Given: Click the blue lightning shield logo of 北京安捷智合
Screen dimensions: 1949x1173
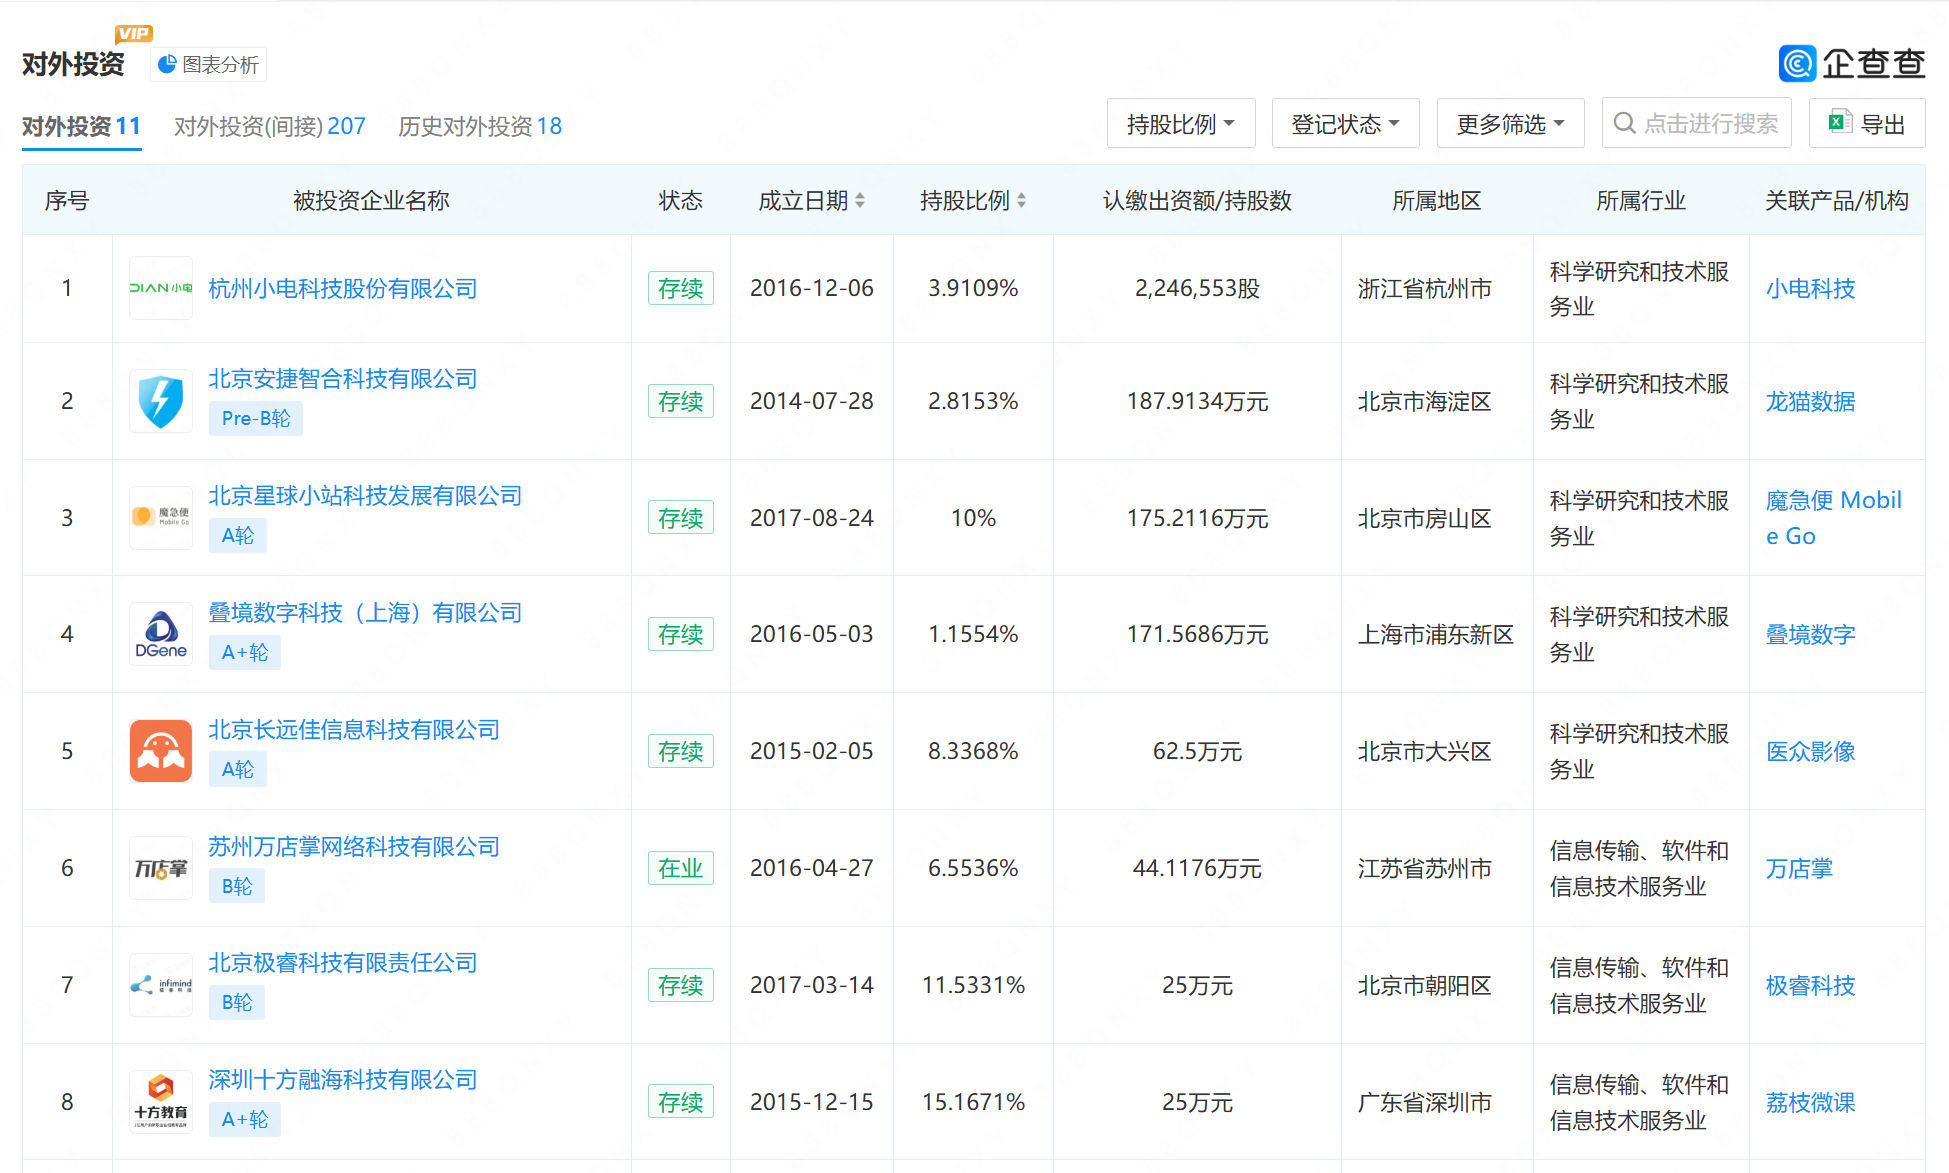Looking at the screenshot, I should click(160, 401).
